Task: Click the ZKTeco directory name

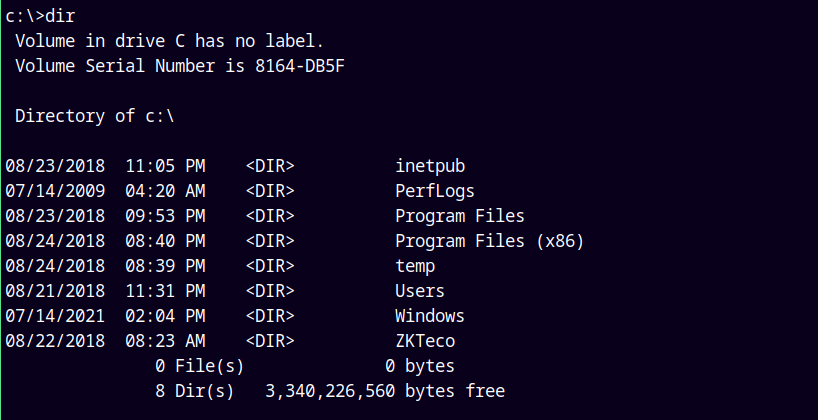Action: click(x=425, y=341)
